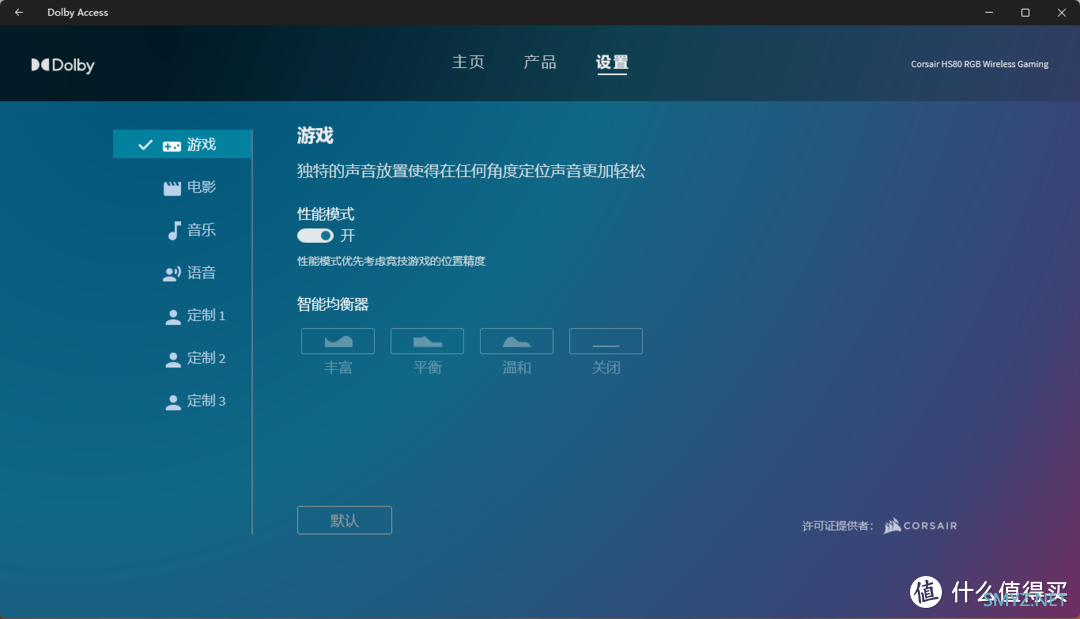Click the 丰富 preset label text
Image resolution: width=1080 pixels, height=619 pixels.
tap(338, 368)
